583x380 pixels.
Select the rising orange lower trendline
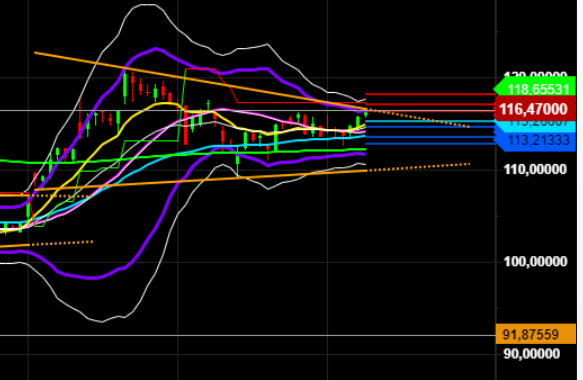[x=201, y=181]
